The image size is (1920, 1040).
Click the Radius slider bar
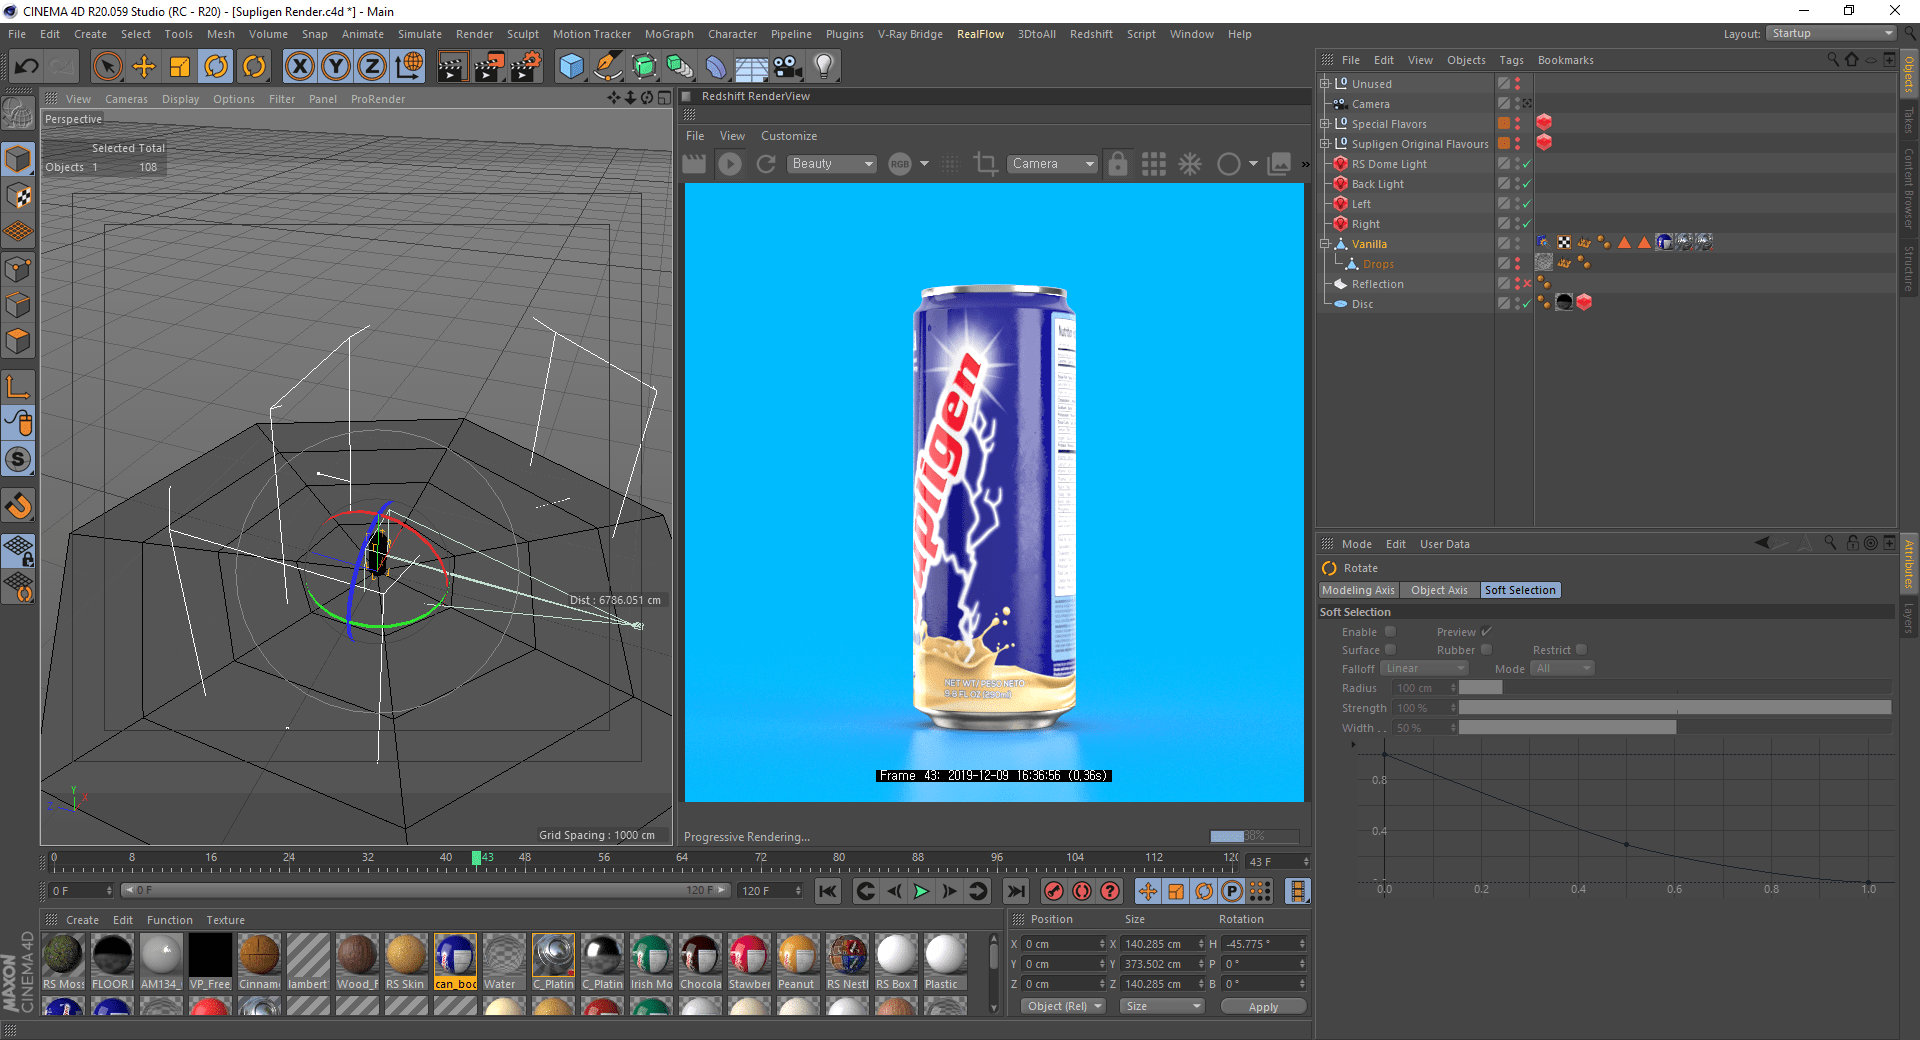1674,688
